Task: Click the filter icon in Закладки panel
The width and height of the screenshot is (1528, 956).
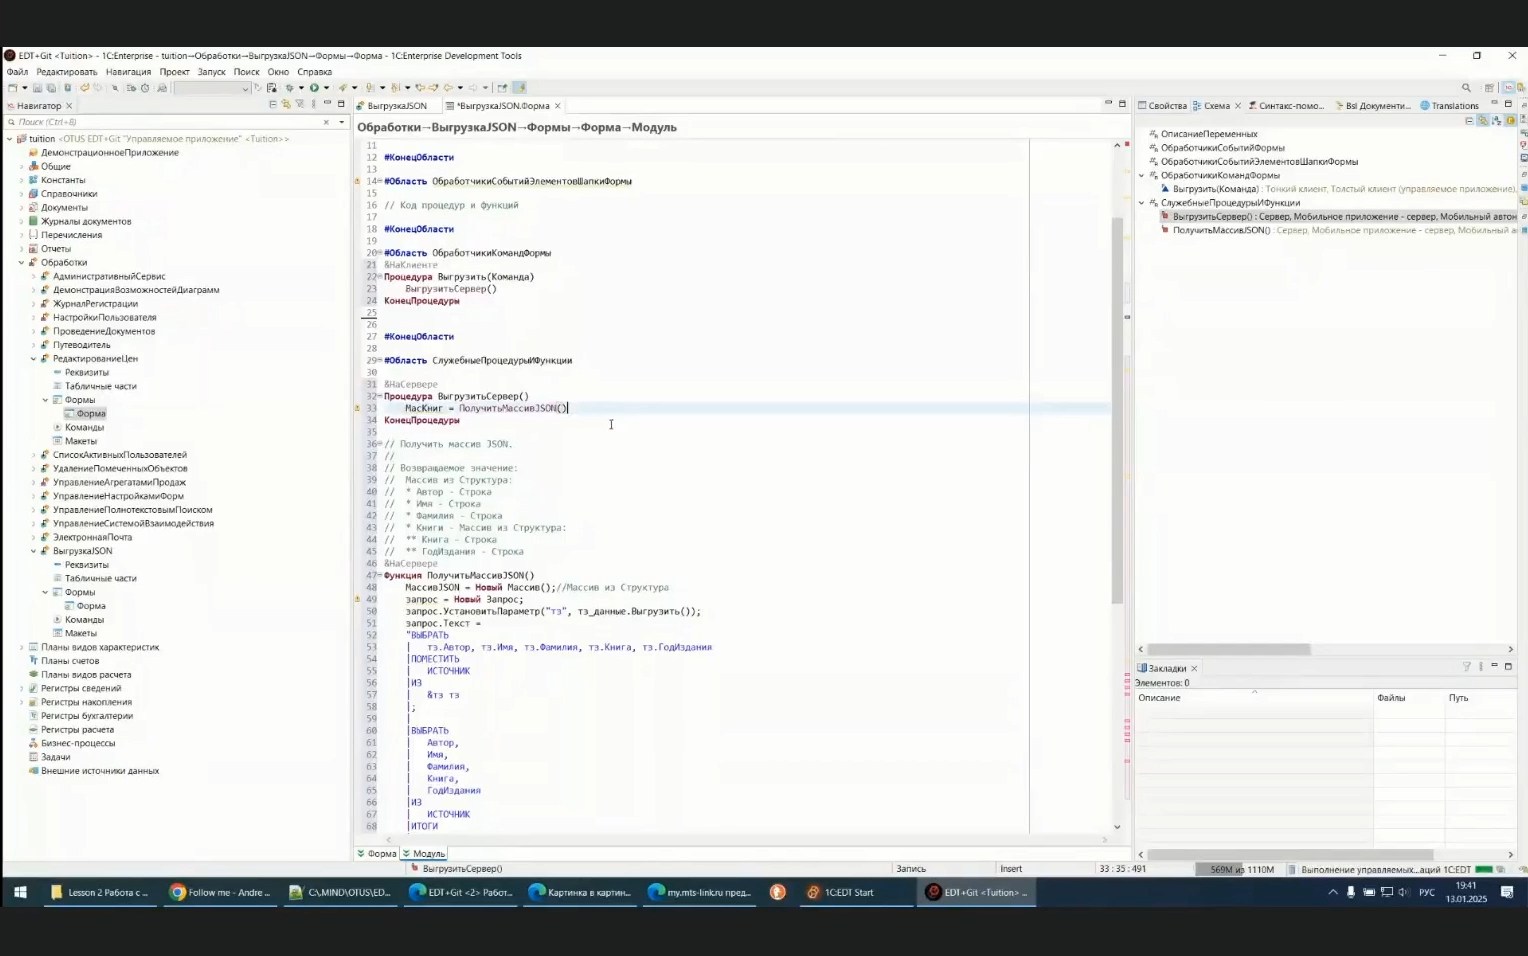Action: point(1467,667)
